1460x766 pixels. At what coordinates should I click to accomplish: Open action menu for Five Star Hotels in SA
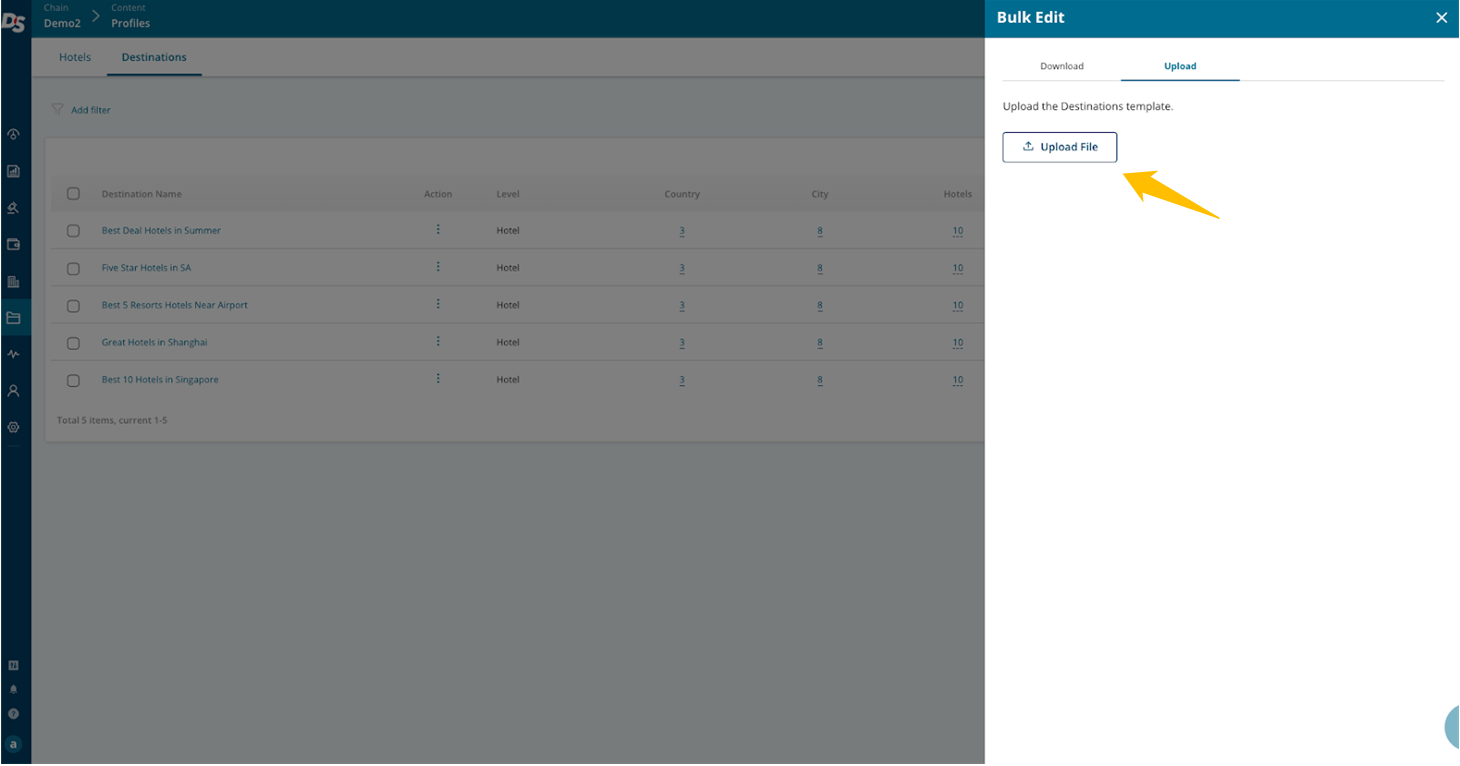pyautogui.click(x=438, y=267)
